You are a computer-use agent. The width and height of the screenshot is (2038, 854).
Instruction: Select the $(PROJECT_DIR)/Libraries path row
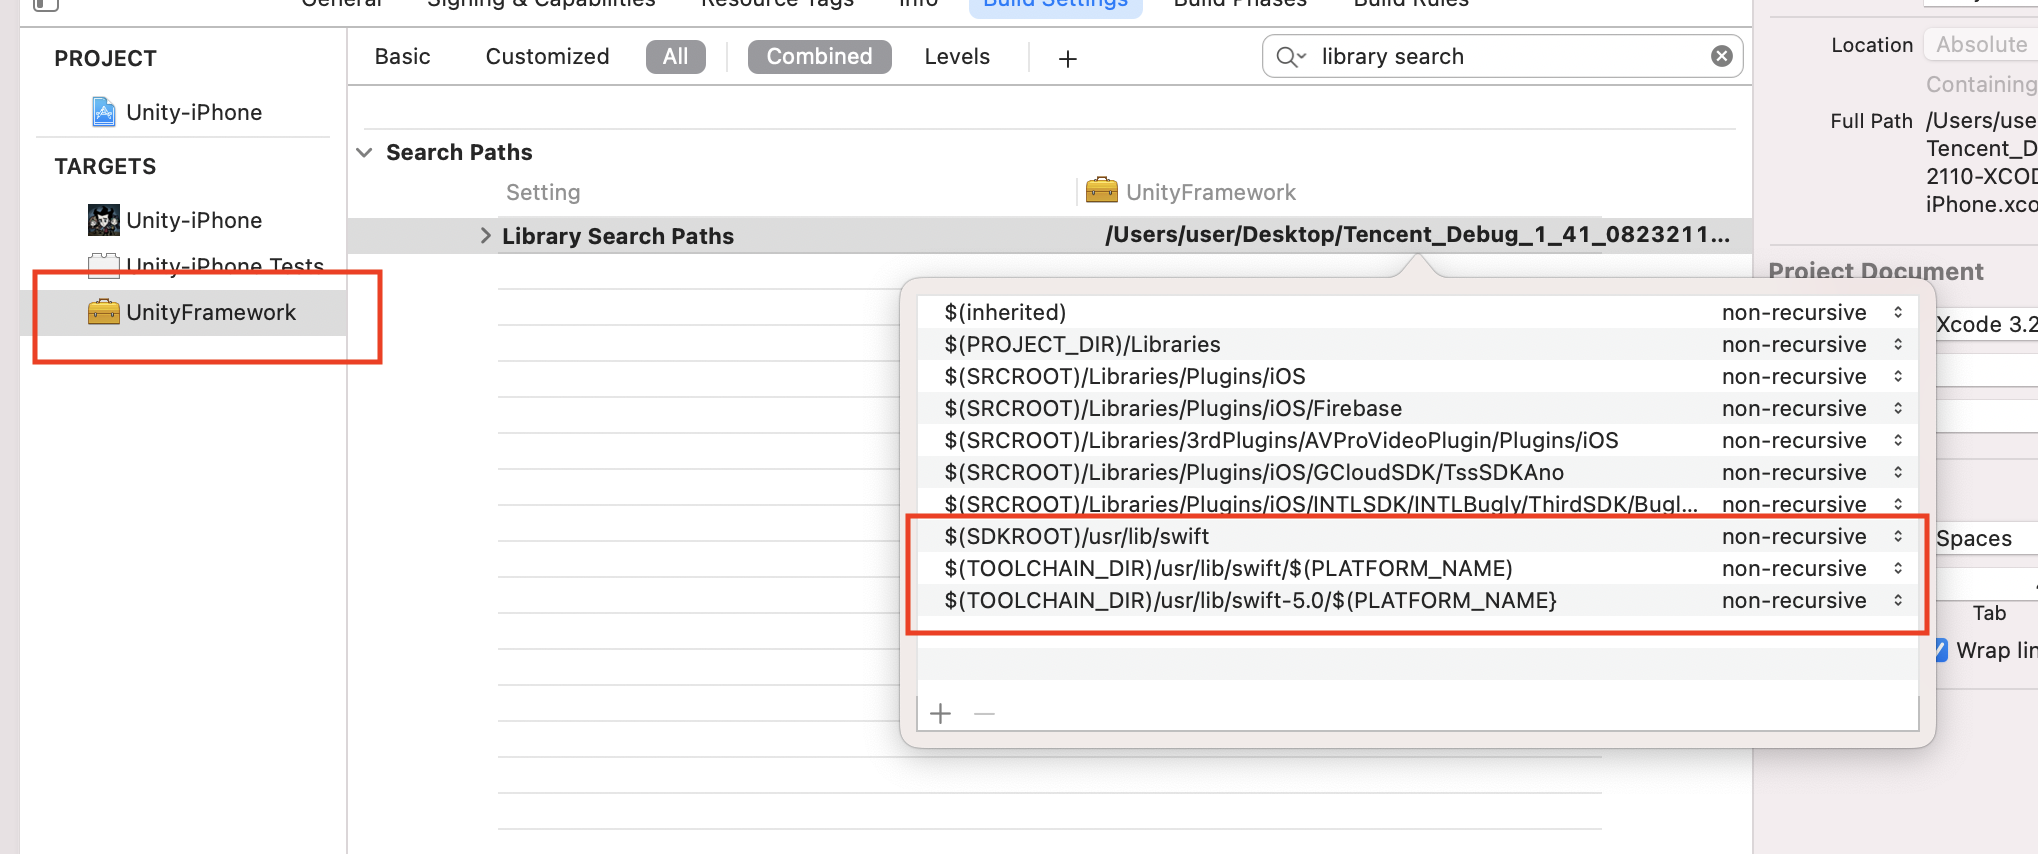(x=1082, y=345)
